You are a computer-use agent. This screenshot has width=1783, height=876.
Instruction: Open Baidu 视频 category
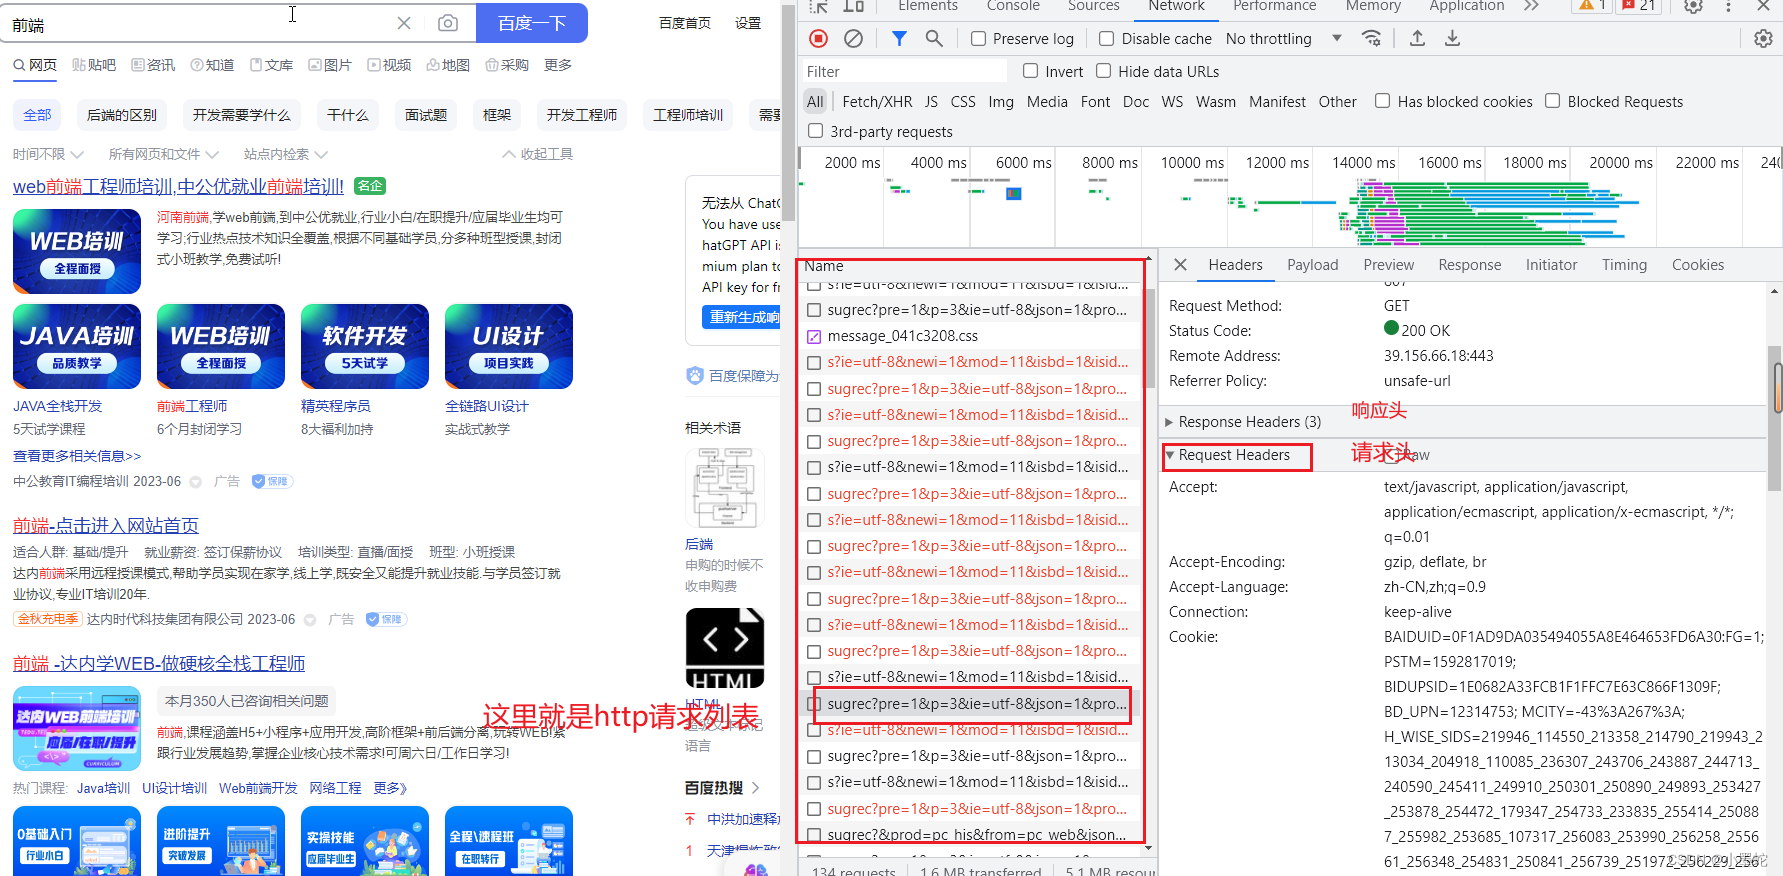click(x=389, y=65)
